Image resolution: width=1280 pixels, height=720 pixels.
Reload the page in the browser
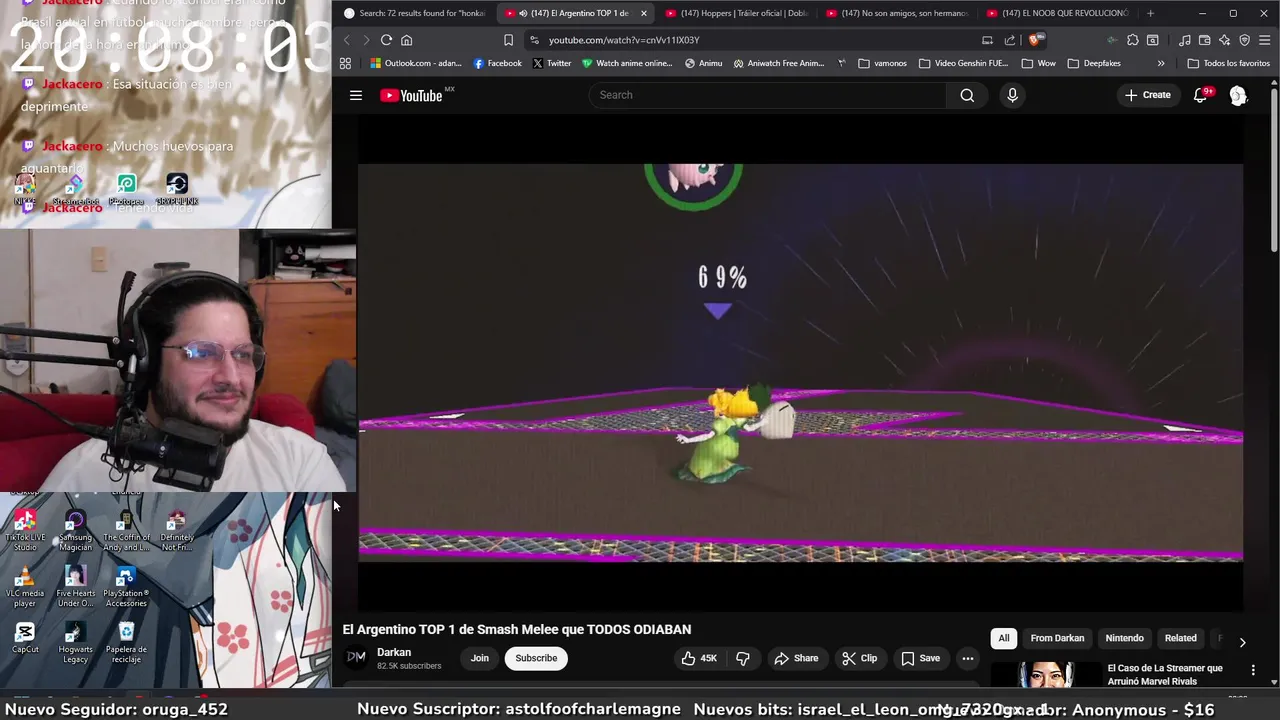click(386, 40)
